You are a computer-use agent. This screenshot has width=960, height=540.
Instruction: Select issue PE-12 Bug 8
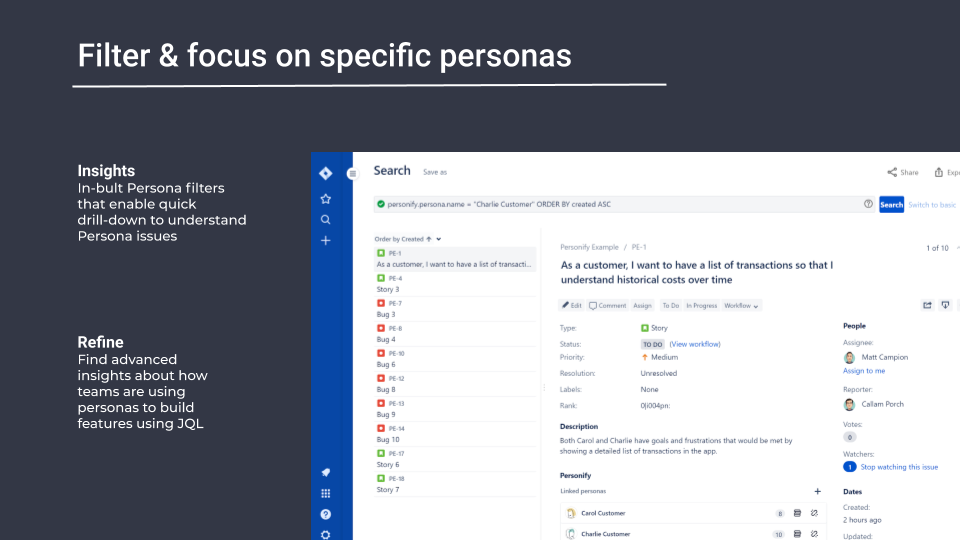pyautogui.click(x=456, y=384)
